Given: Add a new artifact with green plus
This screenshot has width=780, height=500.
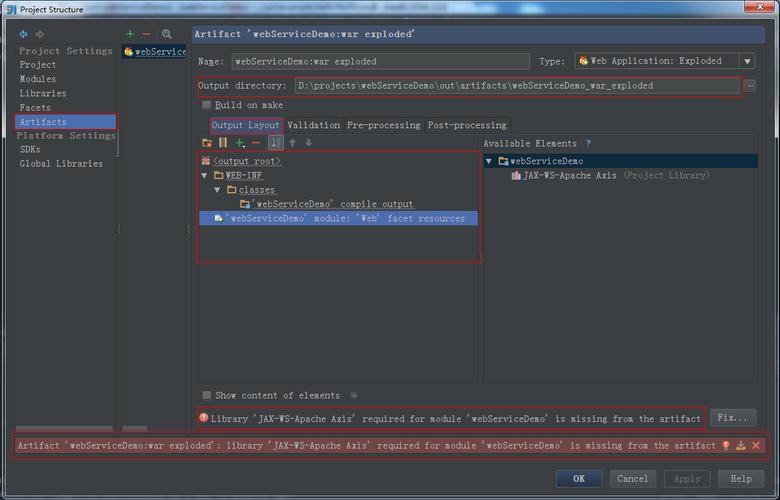Looking at the screenshot, I should (130, 34).
